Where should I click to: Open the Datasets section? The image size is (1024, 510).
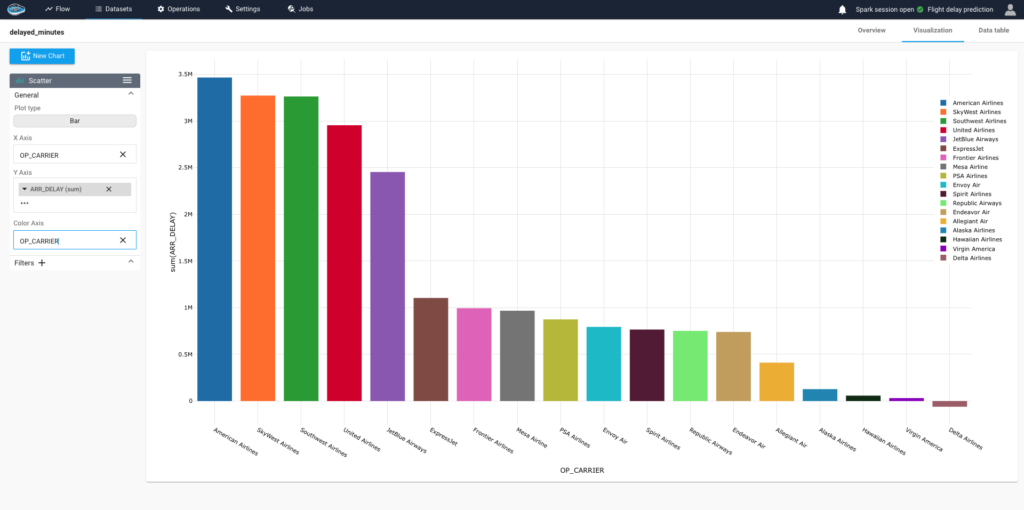click(113, 9)
